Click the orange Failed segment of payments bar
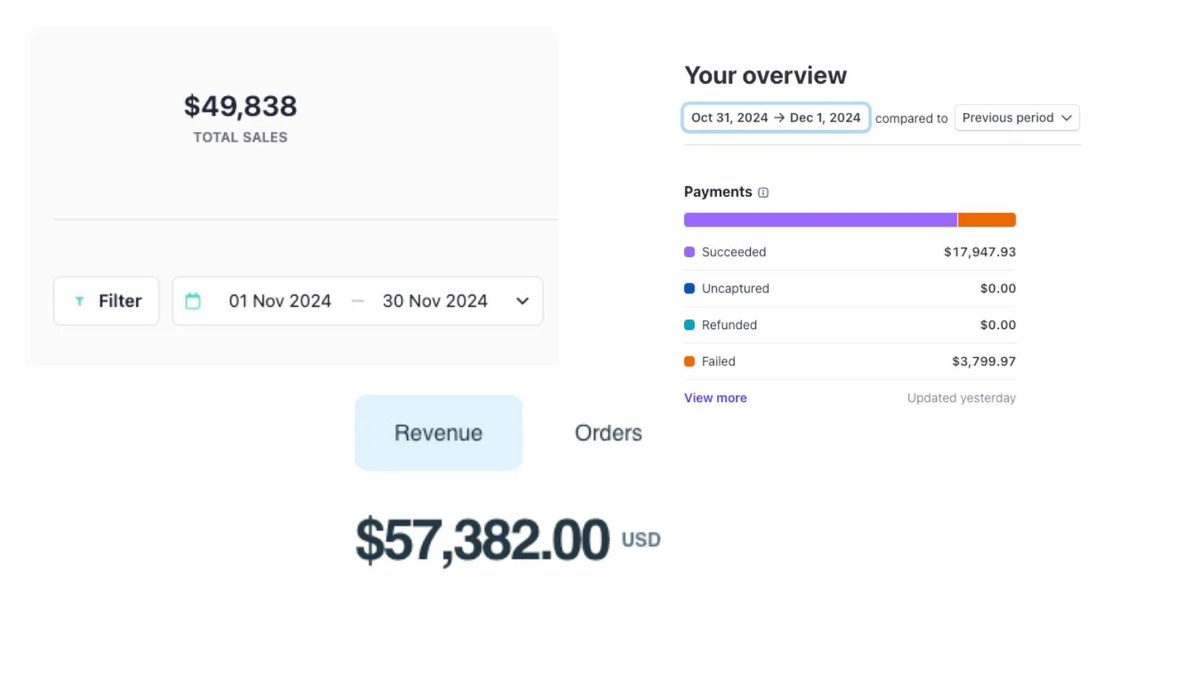This screenshot has height=675, width=1200. 987,220
